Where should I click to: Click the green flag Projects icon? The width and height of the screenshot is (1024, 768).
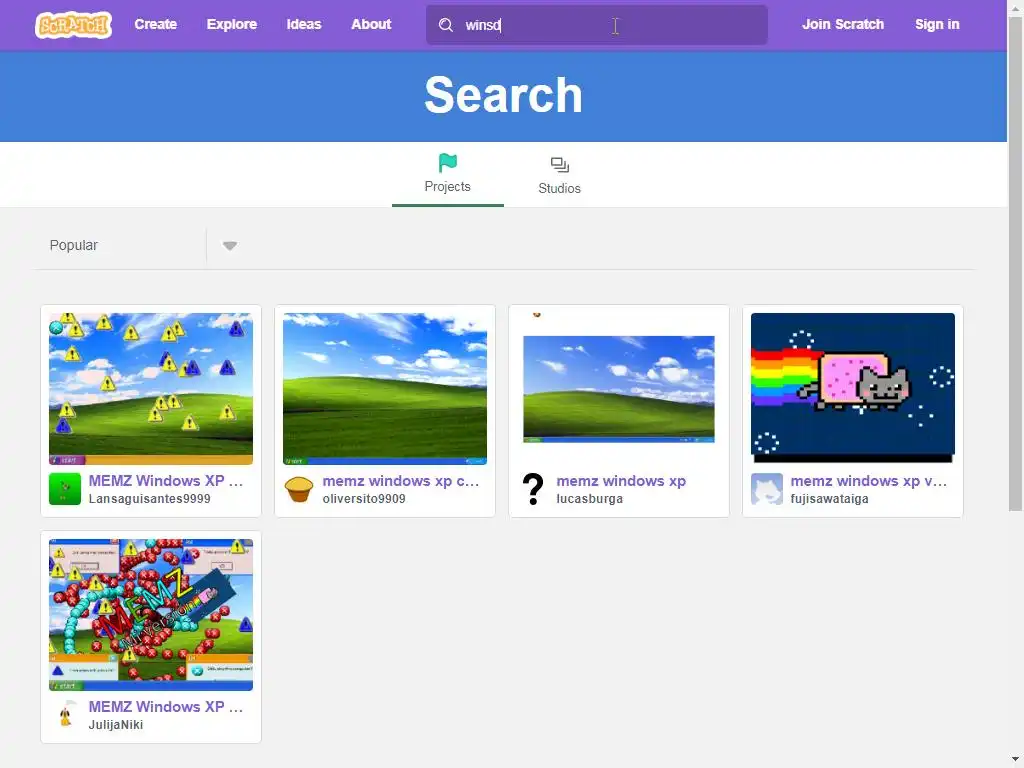coord(447,163)
